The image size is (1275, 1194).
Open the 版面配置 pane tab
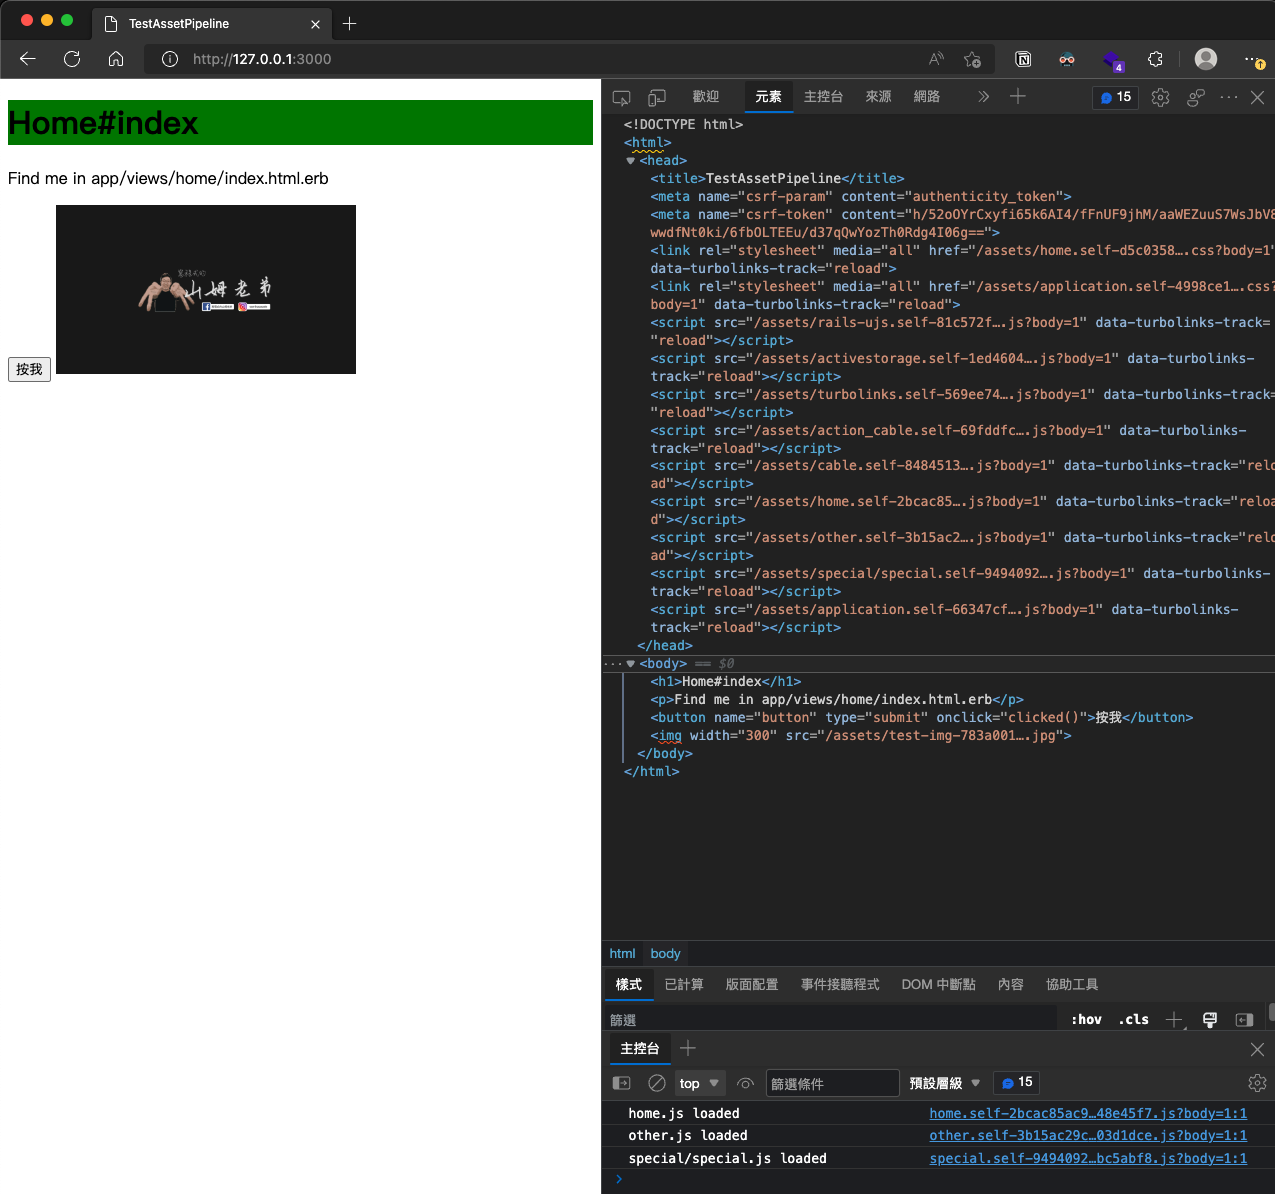tap(752, 985)
